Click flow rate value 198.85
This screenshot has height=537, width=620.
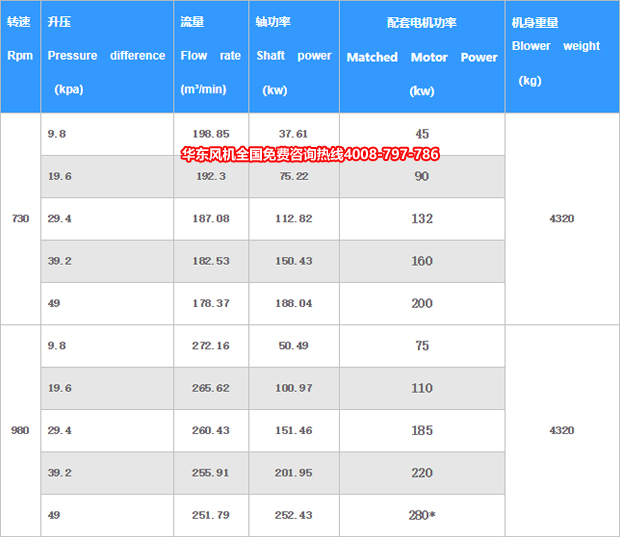210,134
